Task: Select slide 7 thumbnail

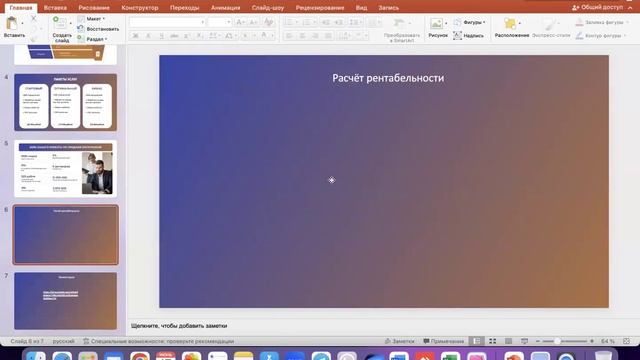Action: coord(65,301)
